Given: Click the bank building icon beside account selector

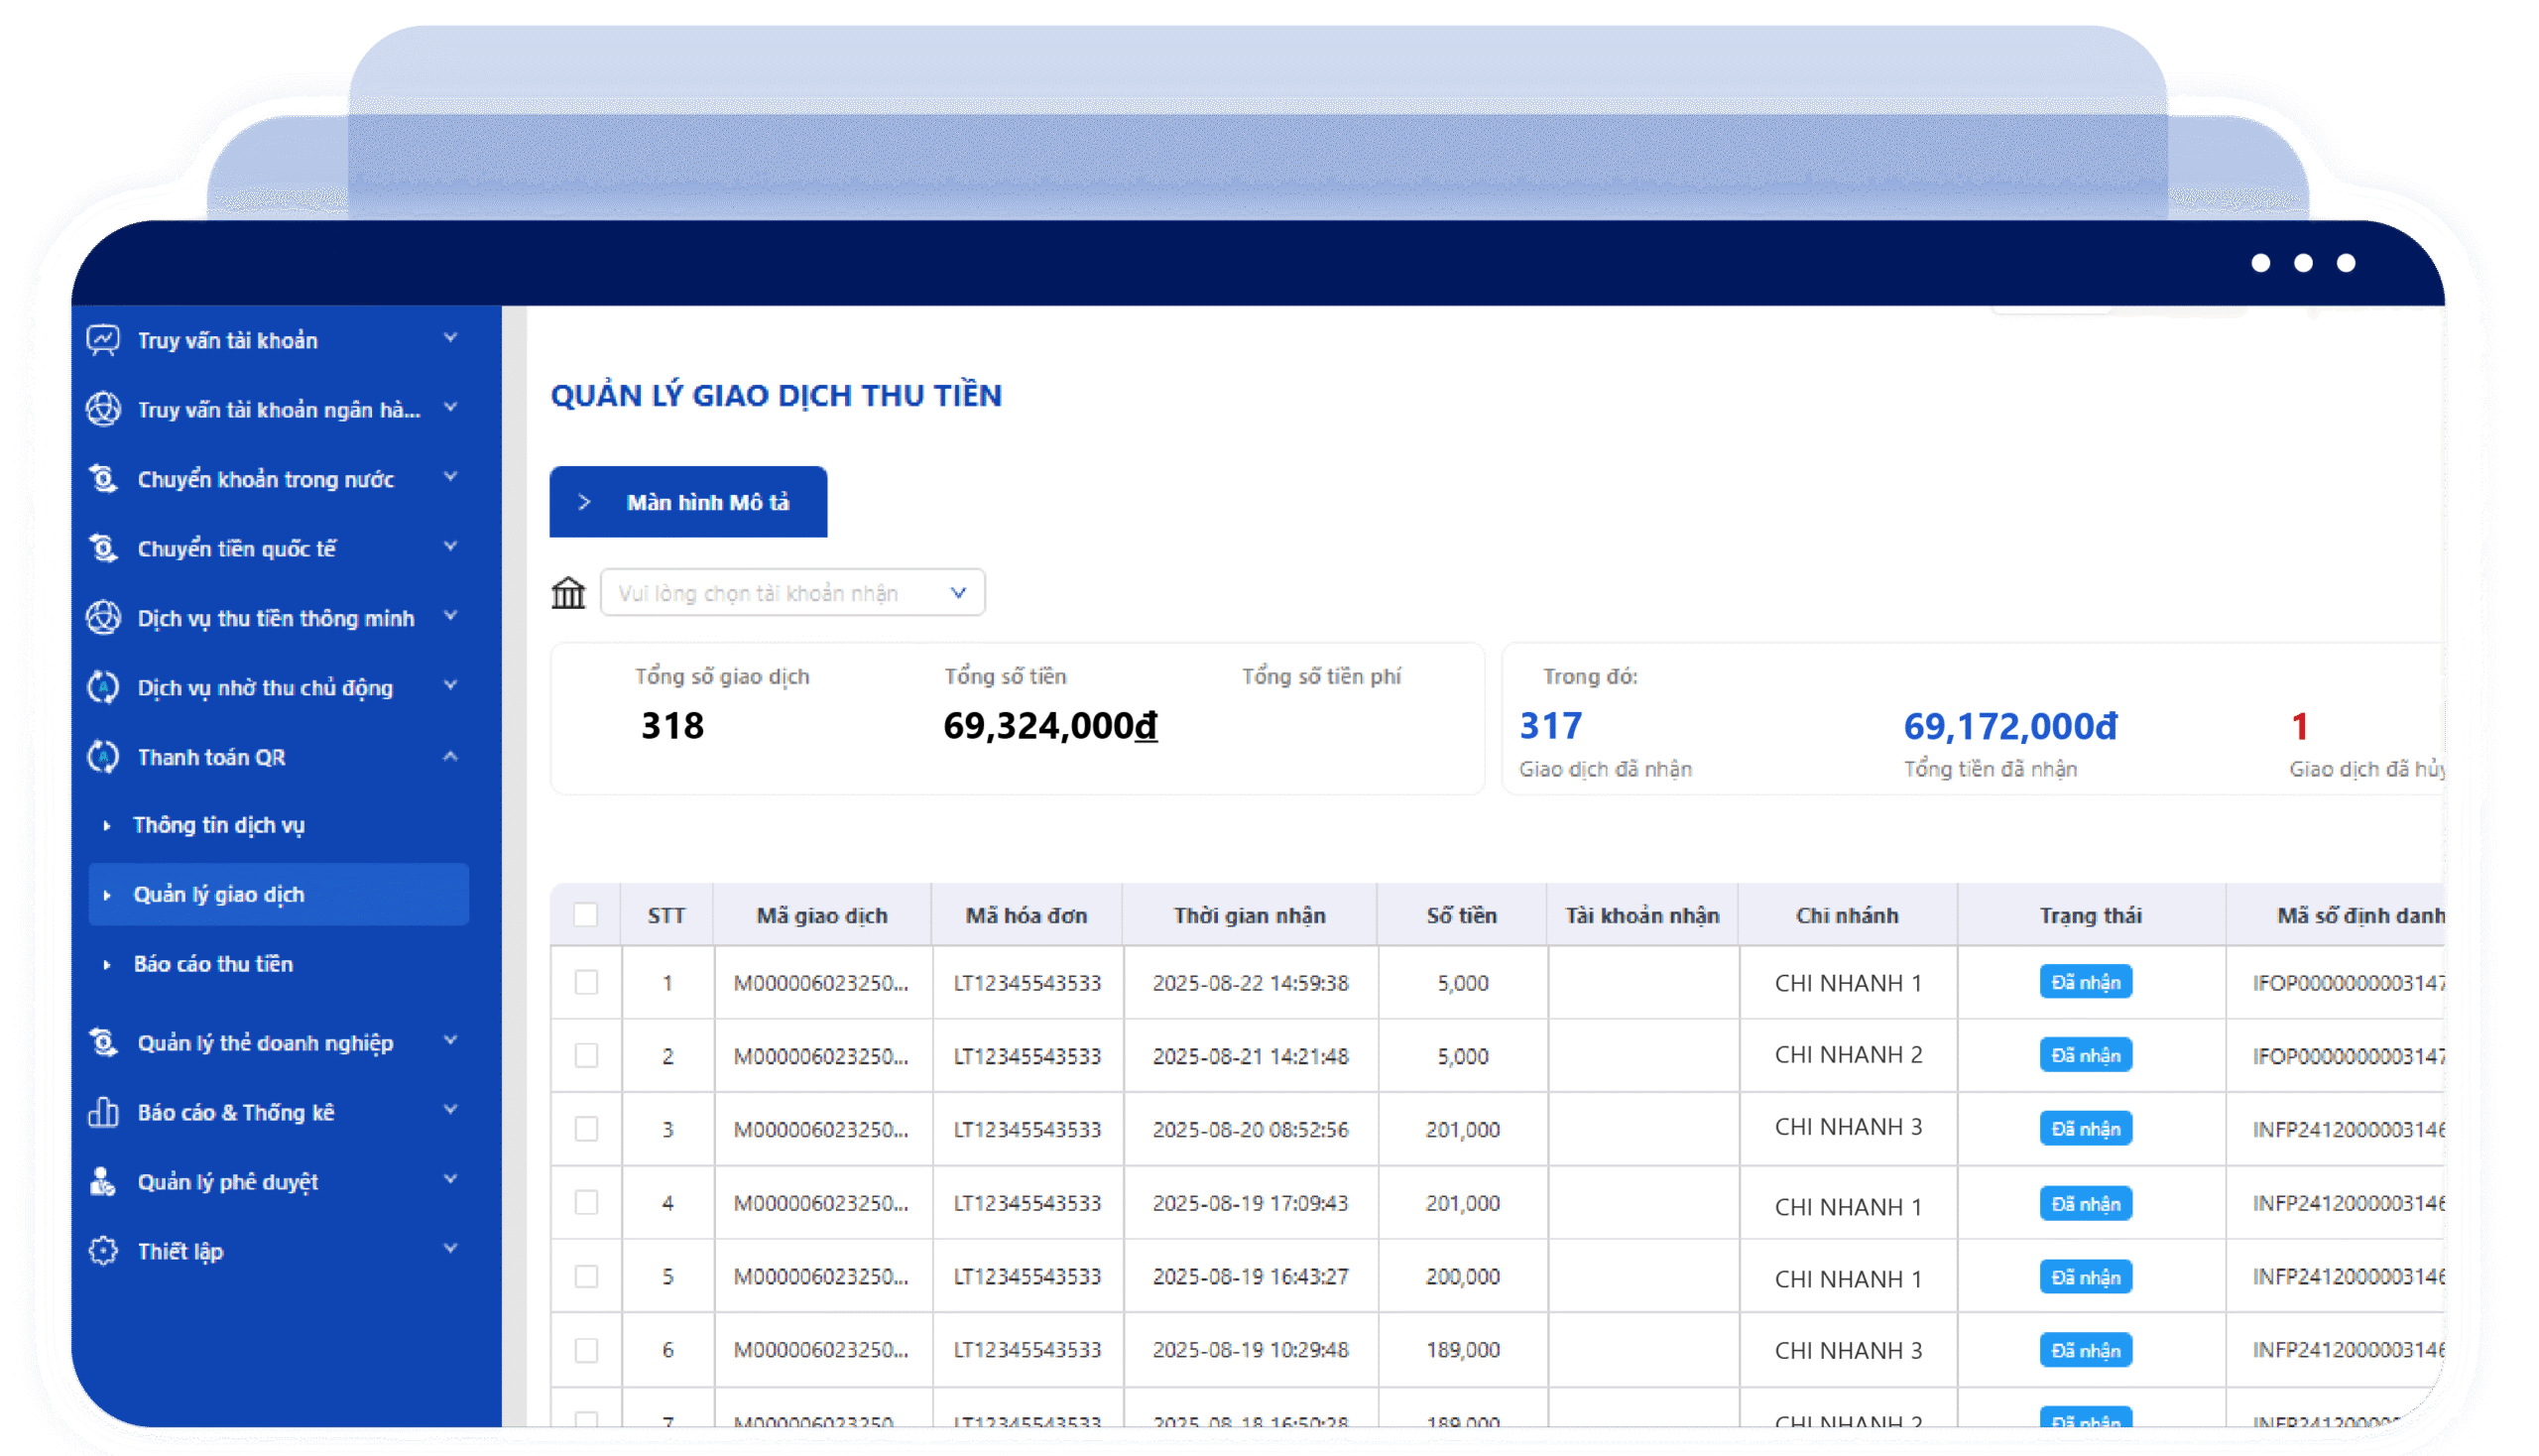Looking at the screenshot, I should click(568, 593).
